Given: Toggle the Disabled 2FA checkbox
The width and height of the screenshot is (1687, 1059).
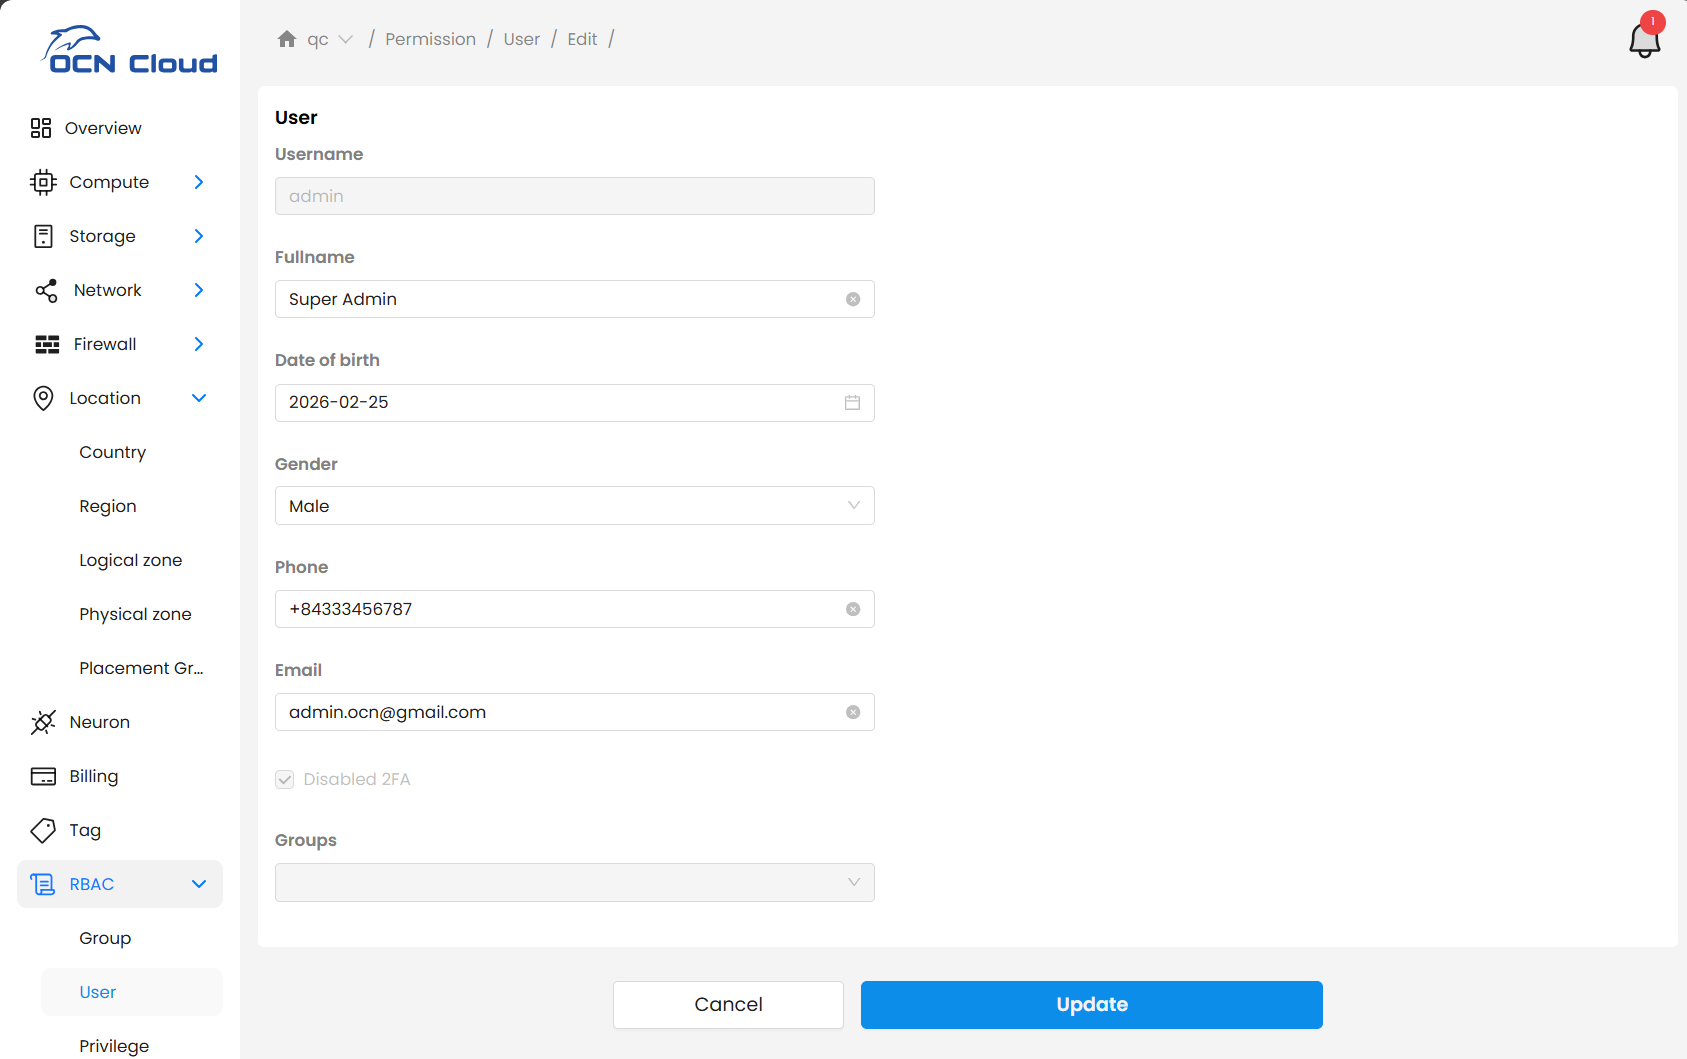Looking at the screenshot, I should pyautogui.click(x=285, y=779).
